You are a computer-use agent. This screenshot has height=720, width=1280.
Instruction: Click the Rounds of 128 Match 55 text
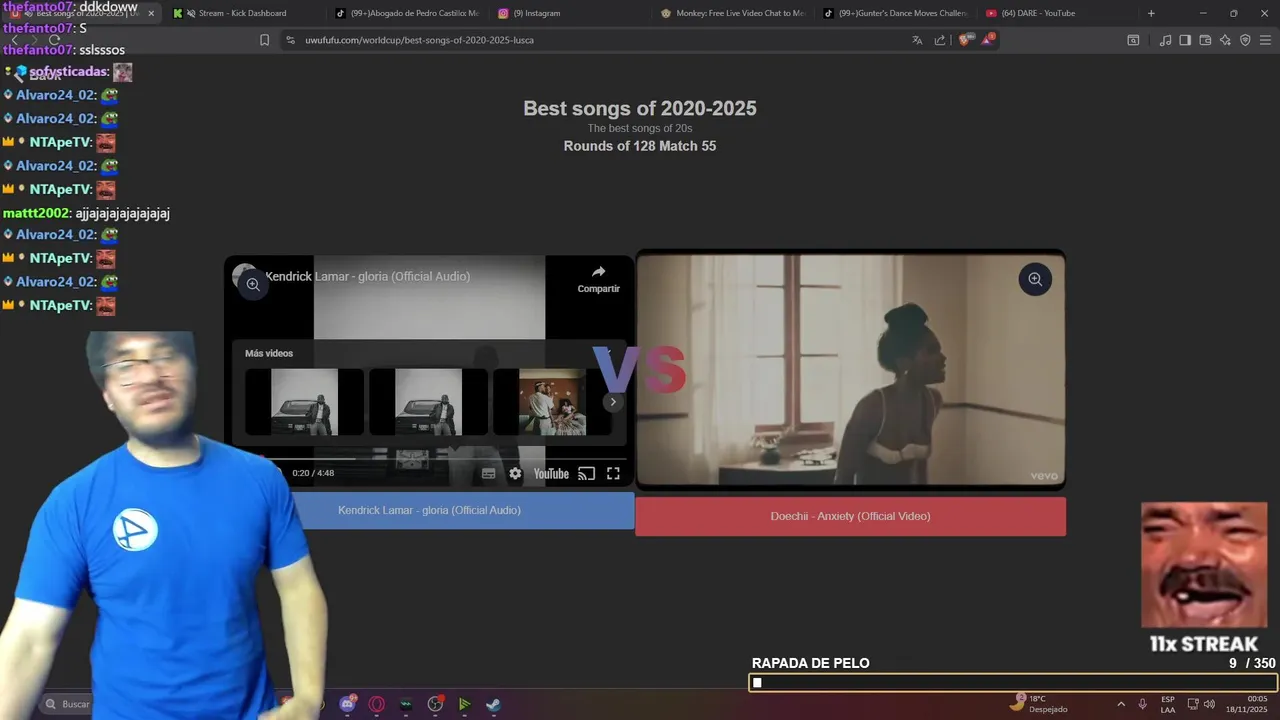tap(640, 146)
